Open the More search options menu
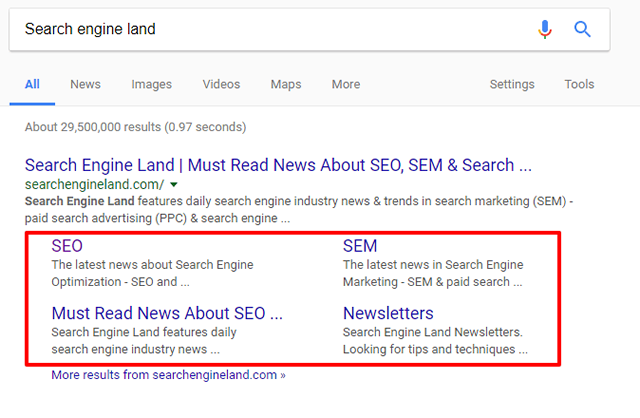640x418 pixels. [x=346, y=84]
